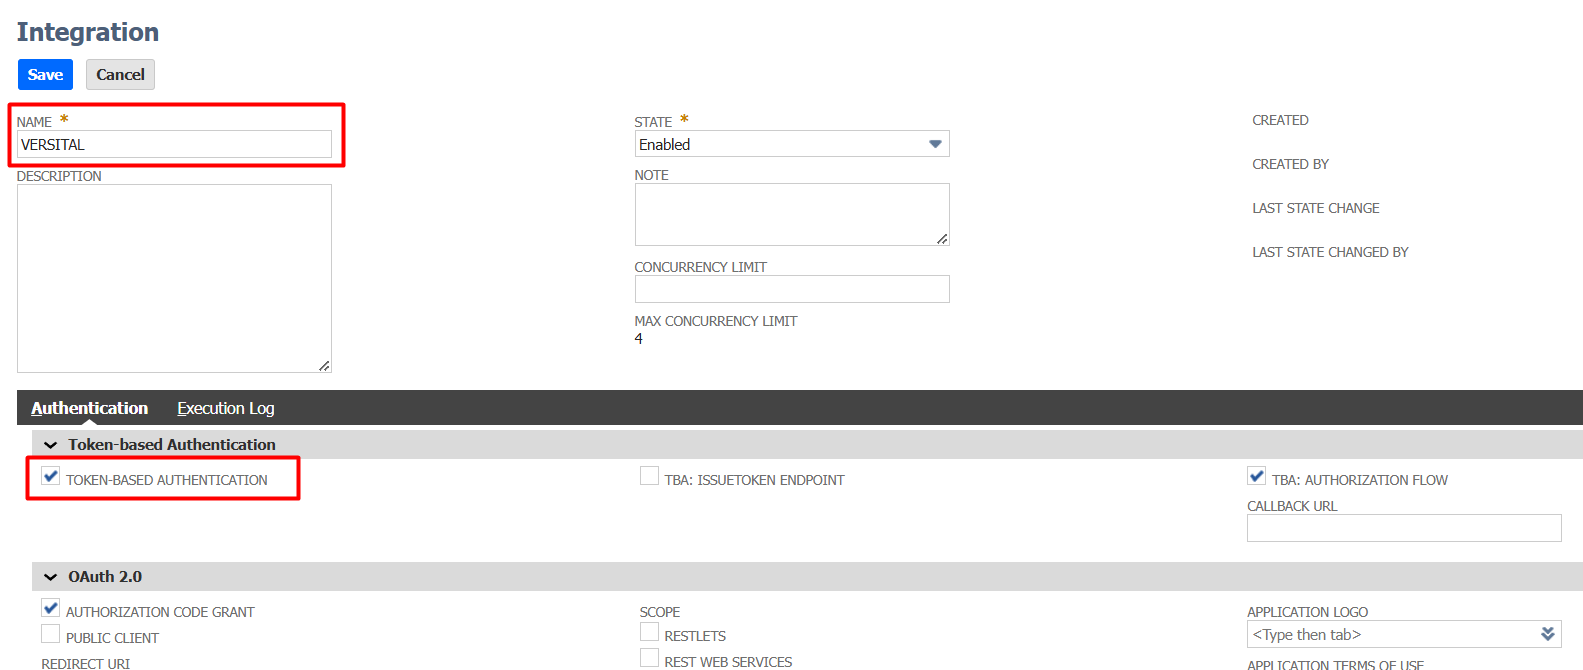Open the State dropdown
Screen dimensions: 1583x670
791,145
